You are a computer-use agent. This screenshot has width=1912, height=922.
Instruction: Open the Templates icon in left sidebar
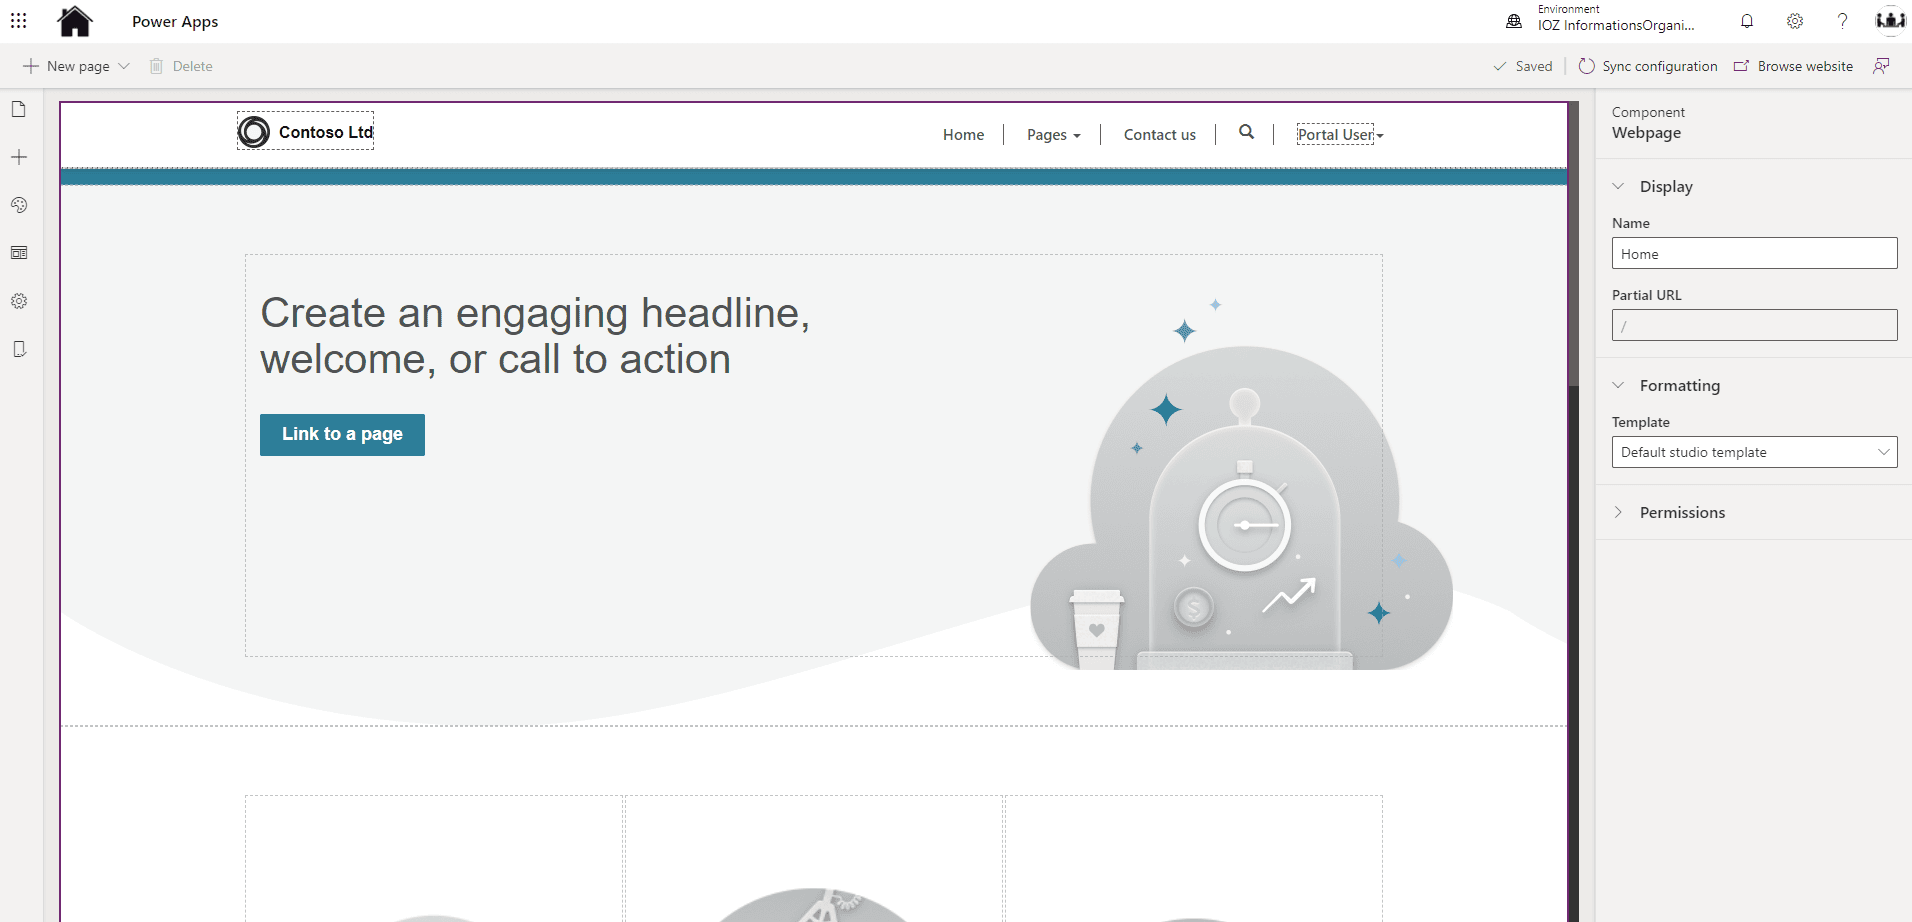19,253
